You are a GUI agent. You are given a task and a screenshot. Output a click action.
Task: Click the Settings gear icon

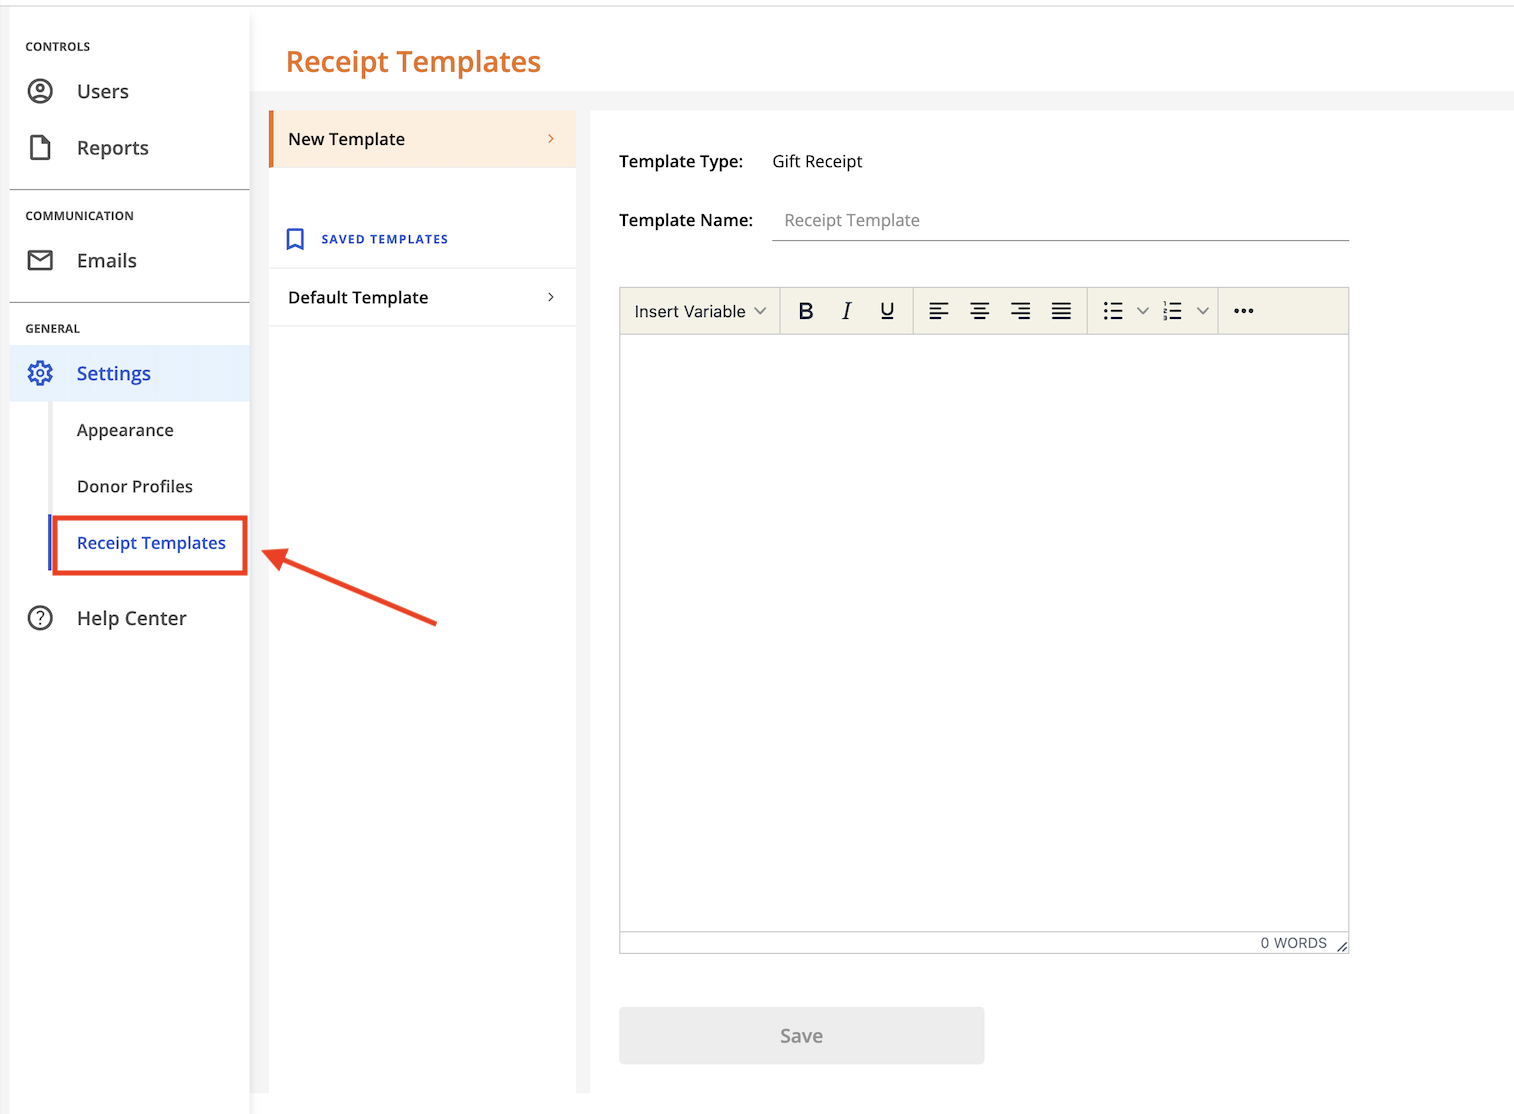pyautogui.click(x=40, y=373)
